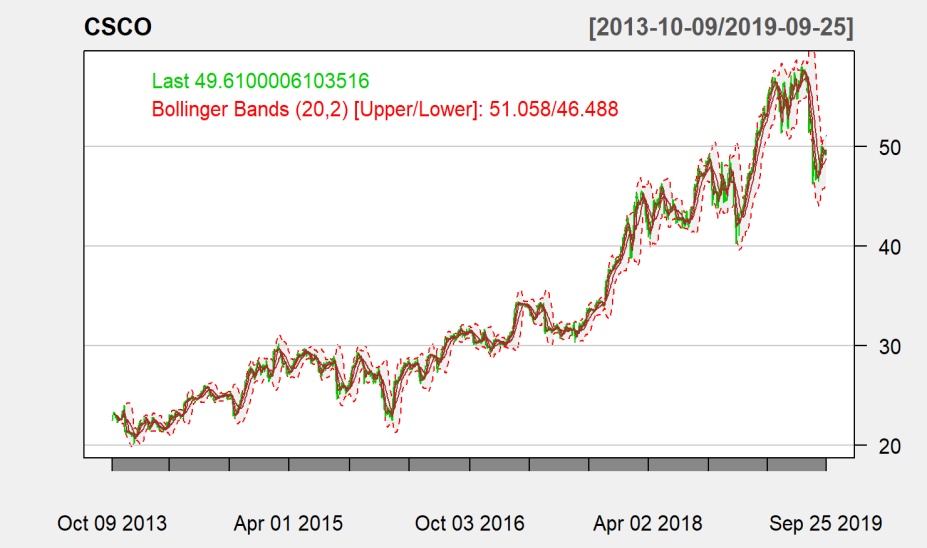Click the first price point at chart's left start
The image size is (927, 548).
tap(112, 415)
